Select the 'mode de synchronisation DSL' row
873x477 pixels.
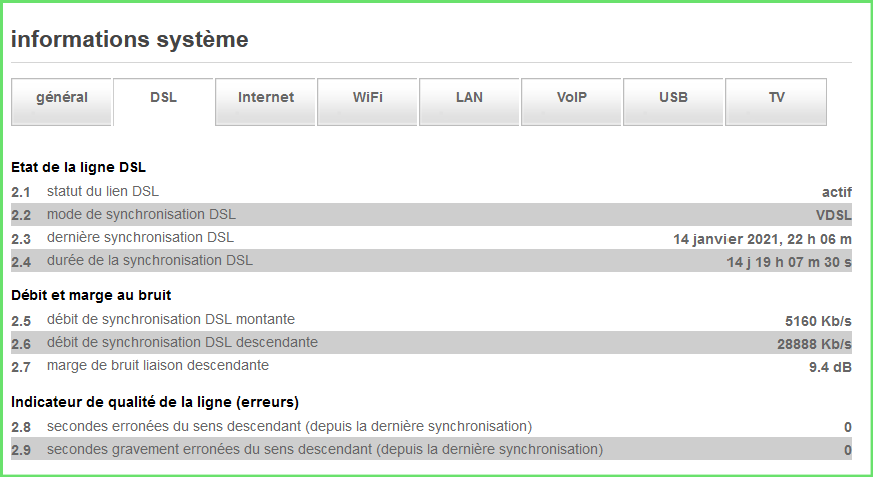(x=141, y=215)
